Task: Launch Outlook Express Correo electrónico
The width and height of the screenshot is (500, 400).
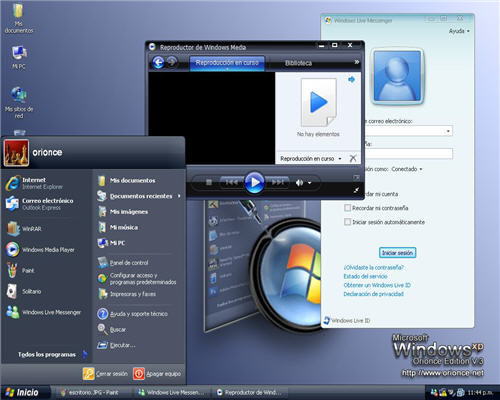Action: click(x=39, y=204)
